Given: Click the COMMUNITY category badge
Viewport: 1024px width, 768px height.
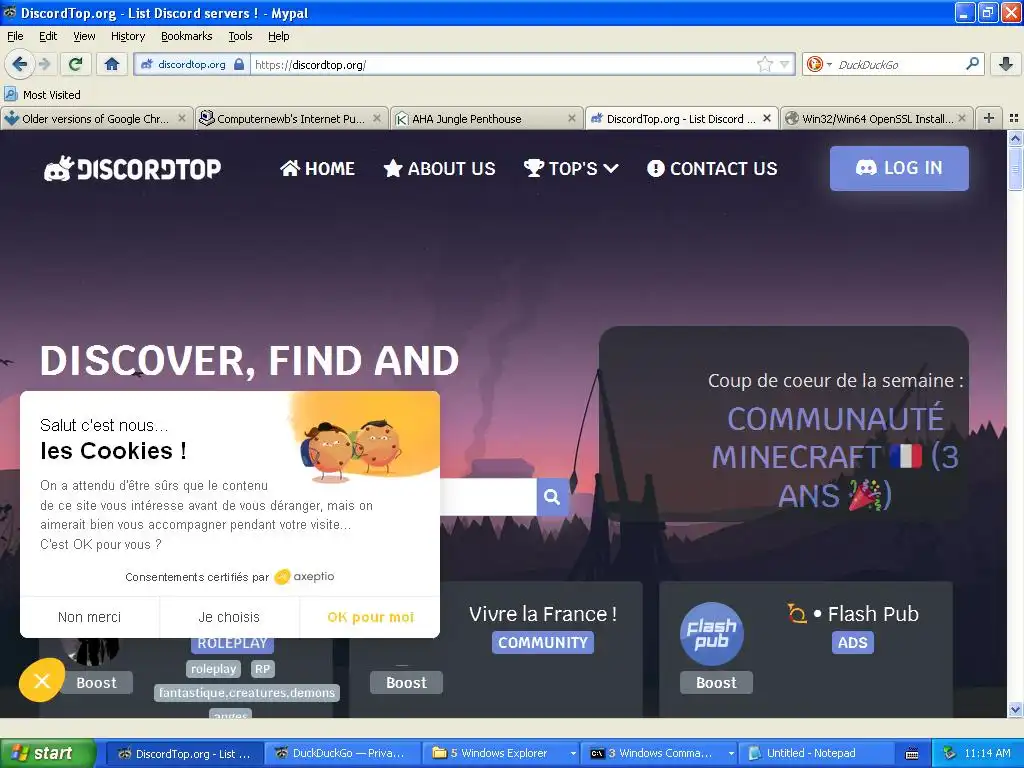Looking at the screenshot, I should (x=543, y=643).
